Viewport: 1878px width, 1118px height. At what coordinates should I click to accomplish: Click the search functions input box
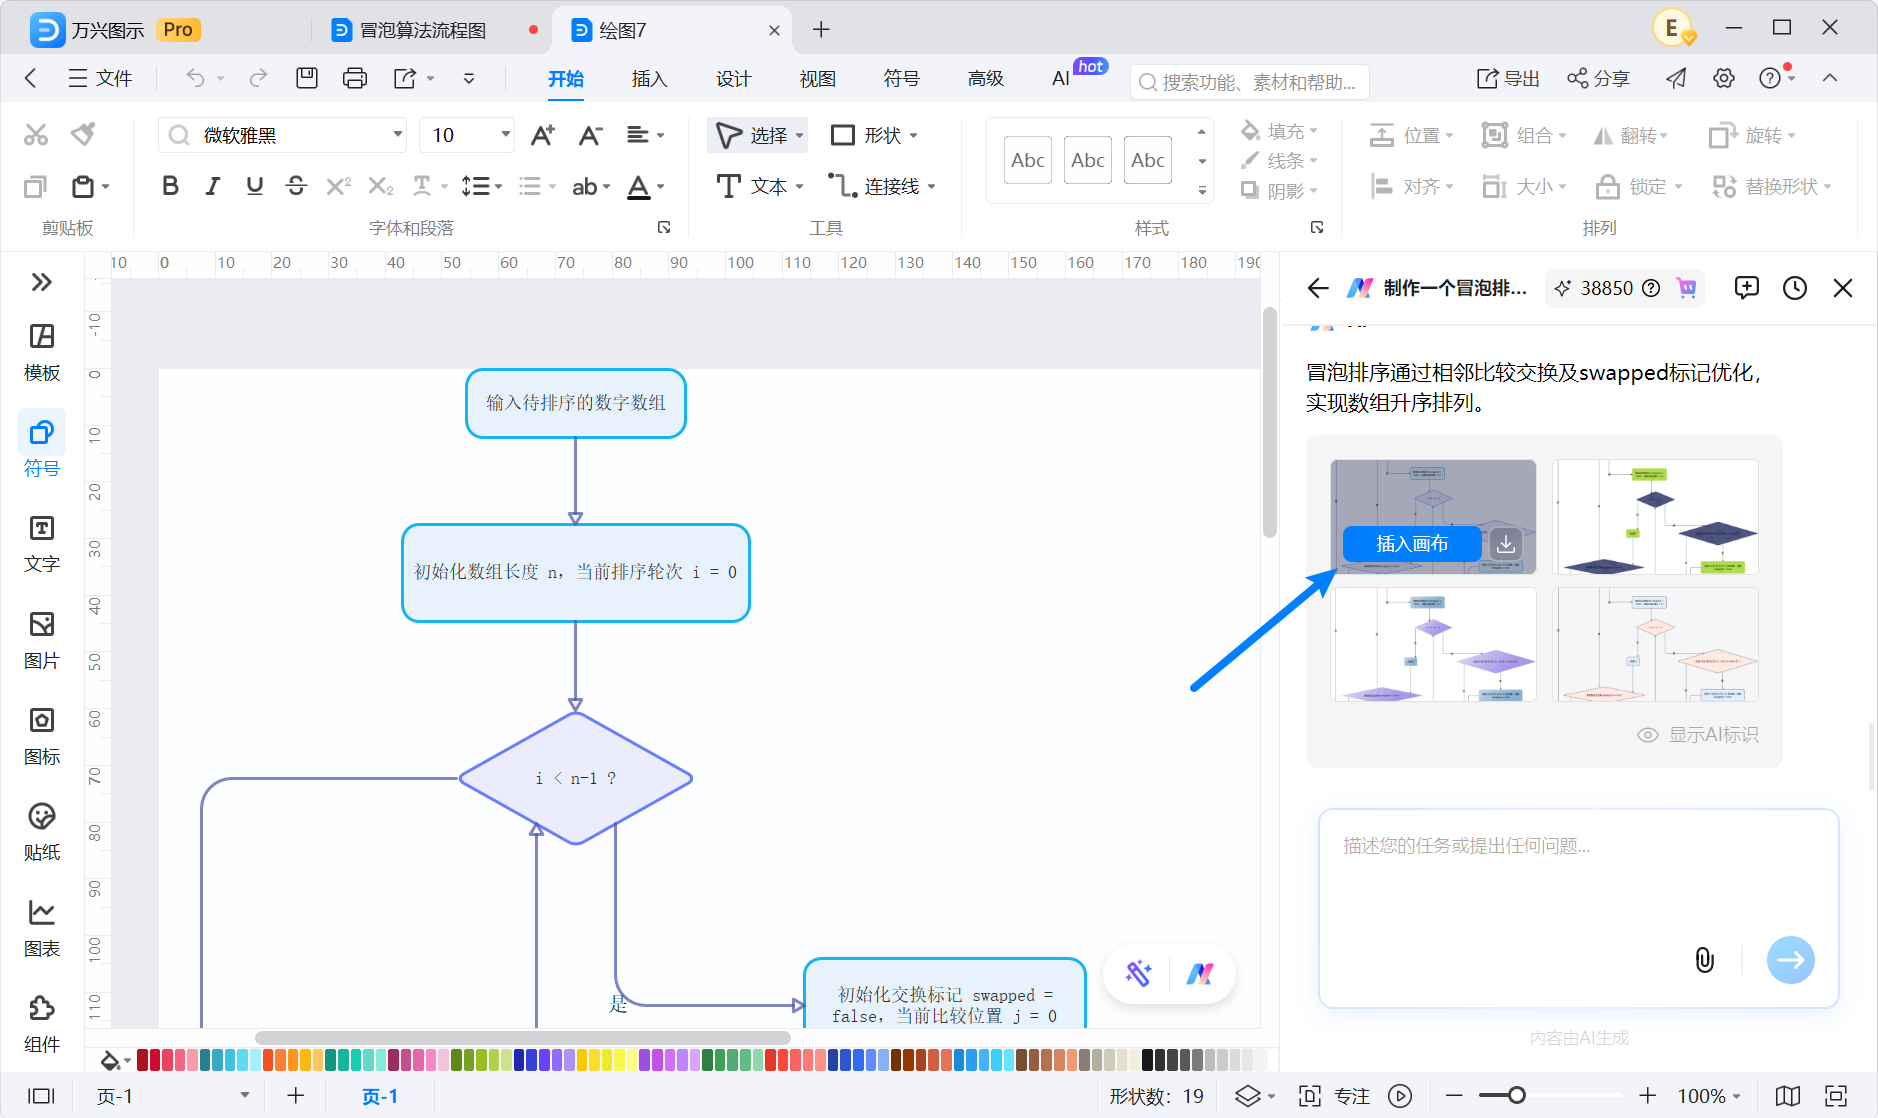coord(1250,82)
